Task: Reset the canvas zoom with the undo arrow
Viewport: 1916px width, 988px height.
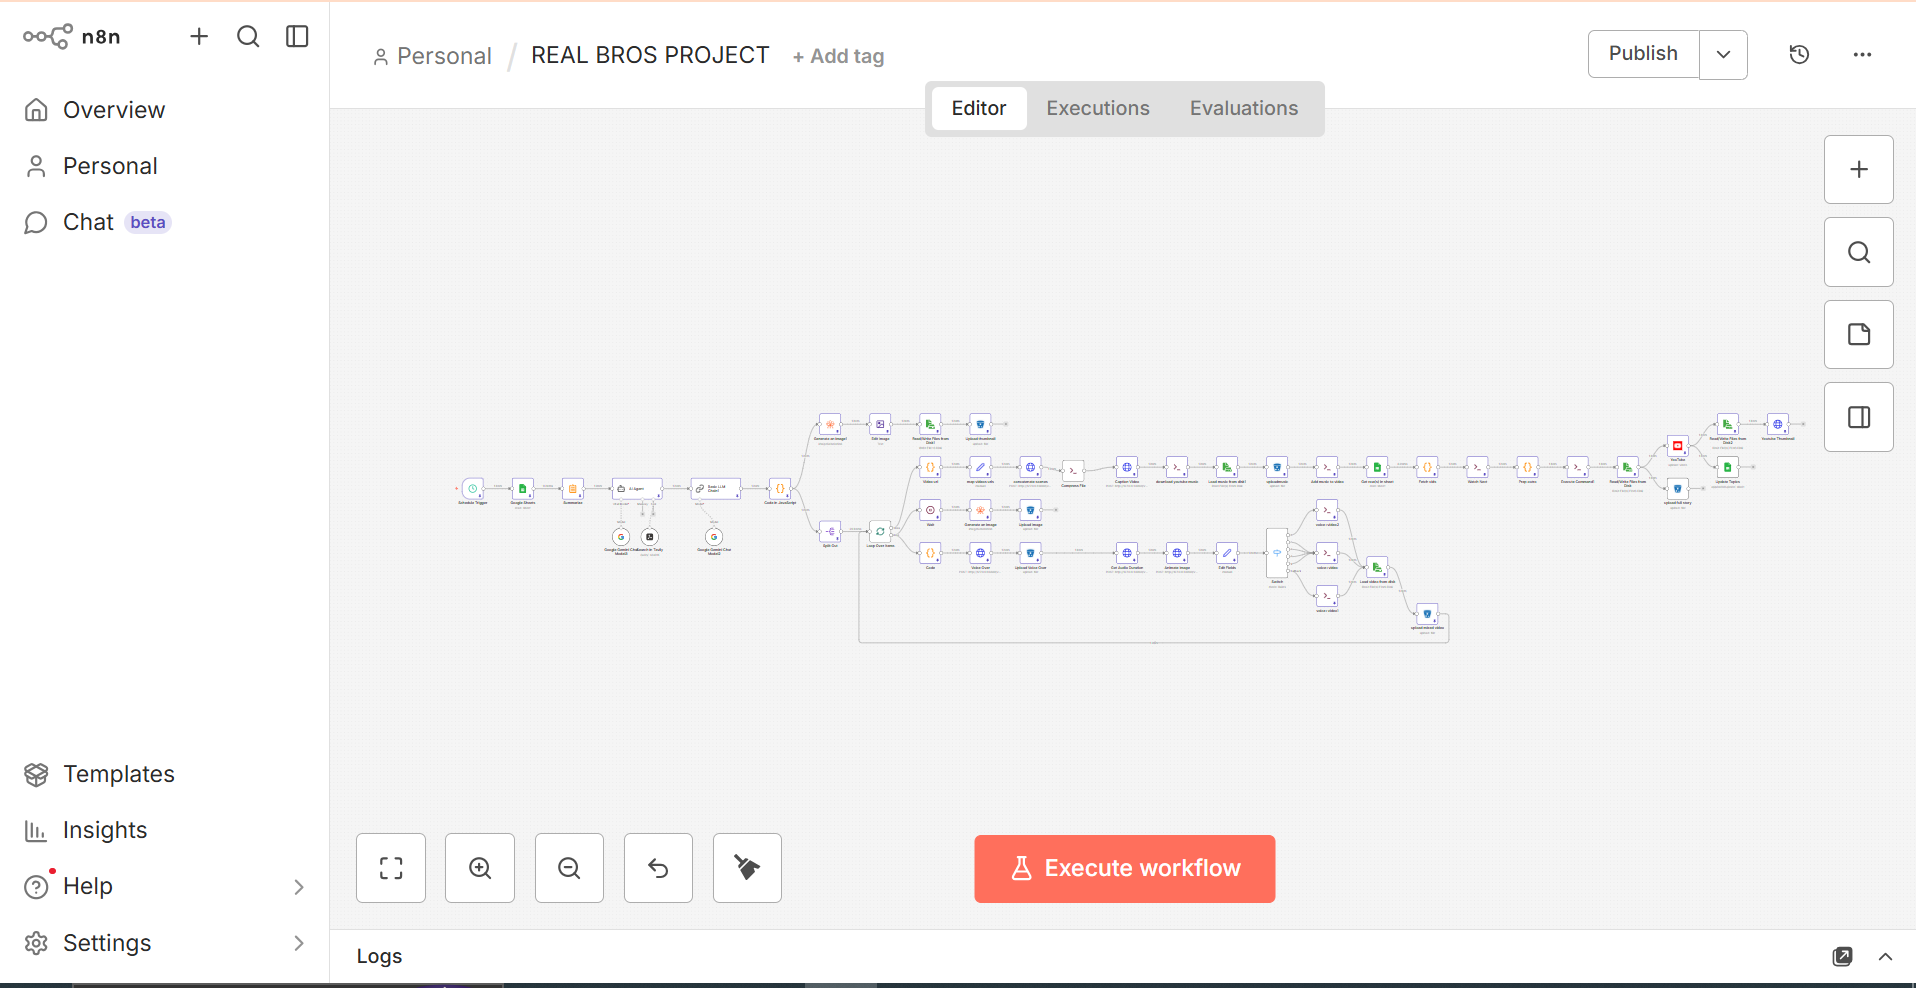Action: click(657, 868)
